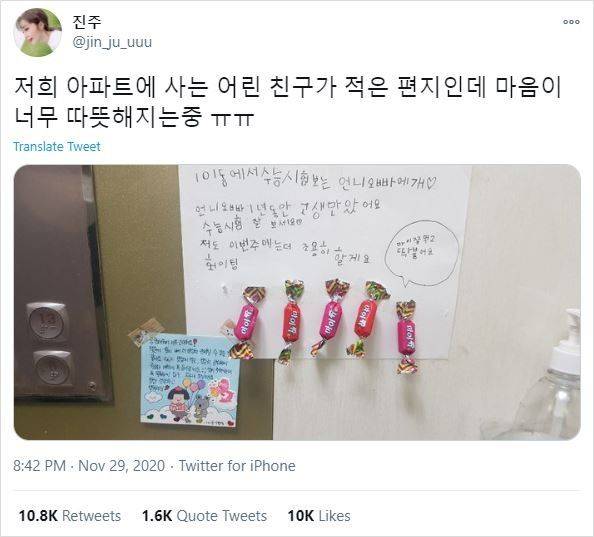Open the attached photo of the letter
The width and height of the screenshot is (594, 537).
tap(297, 302)
